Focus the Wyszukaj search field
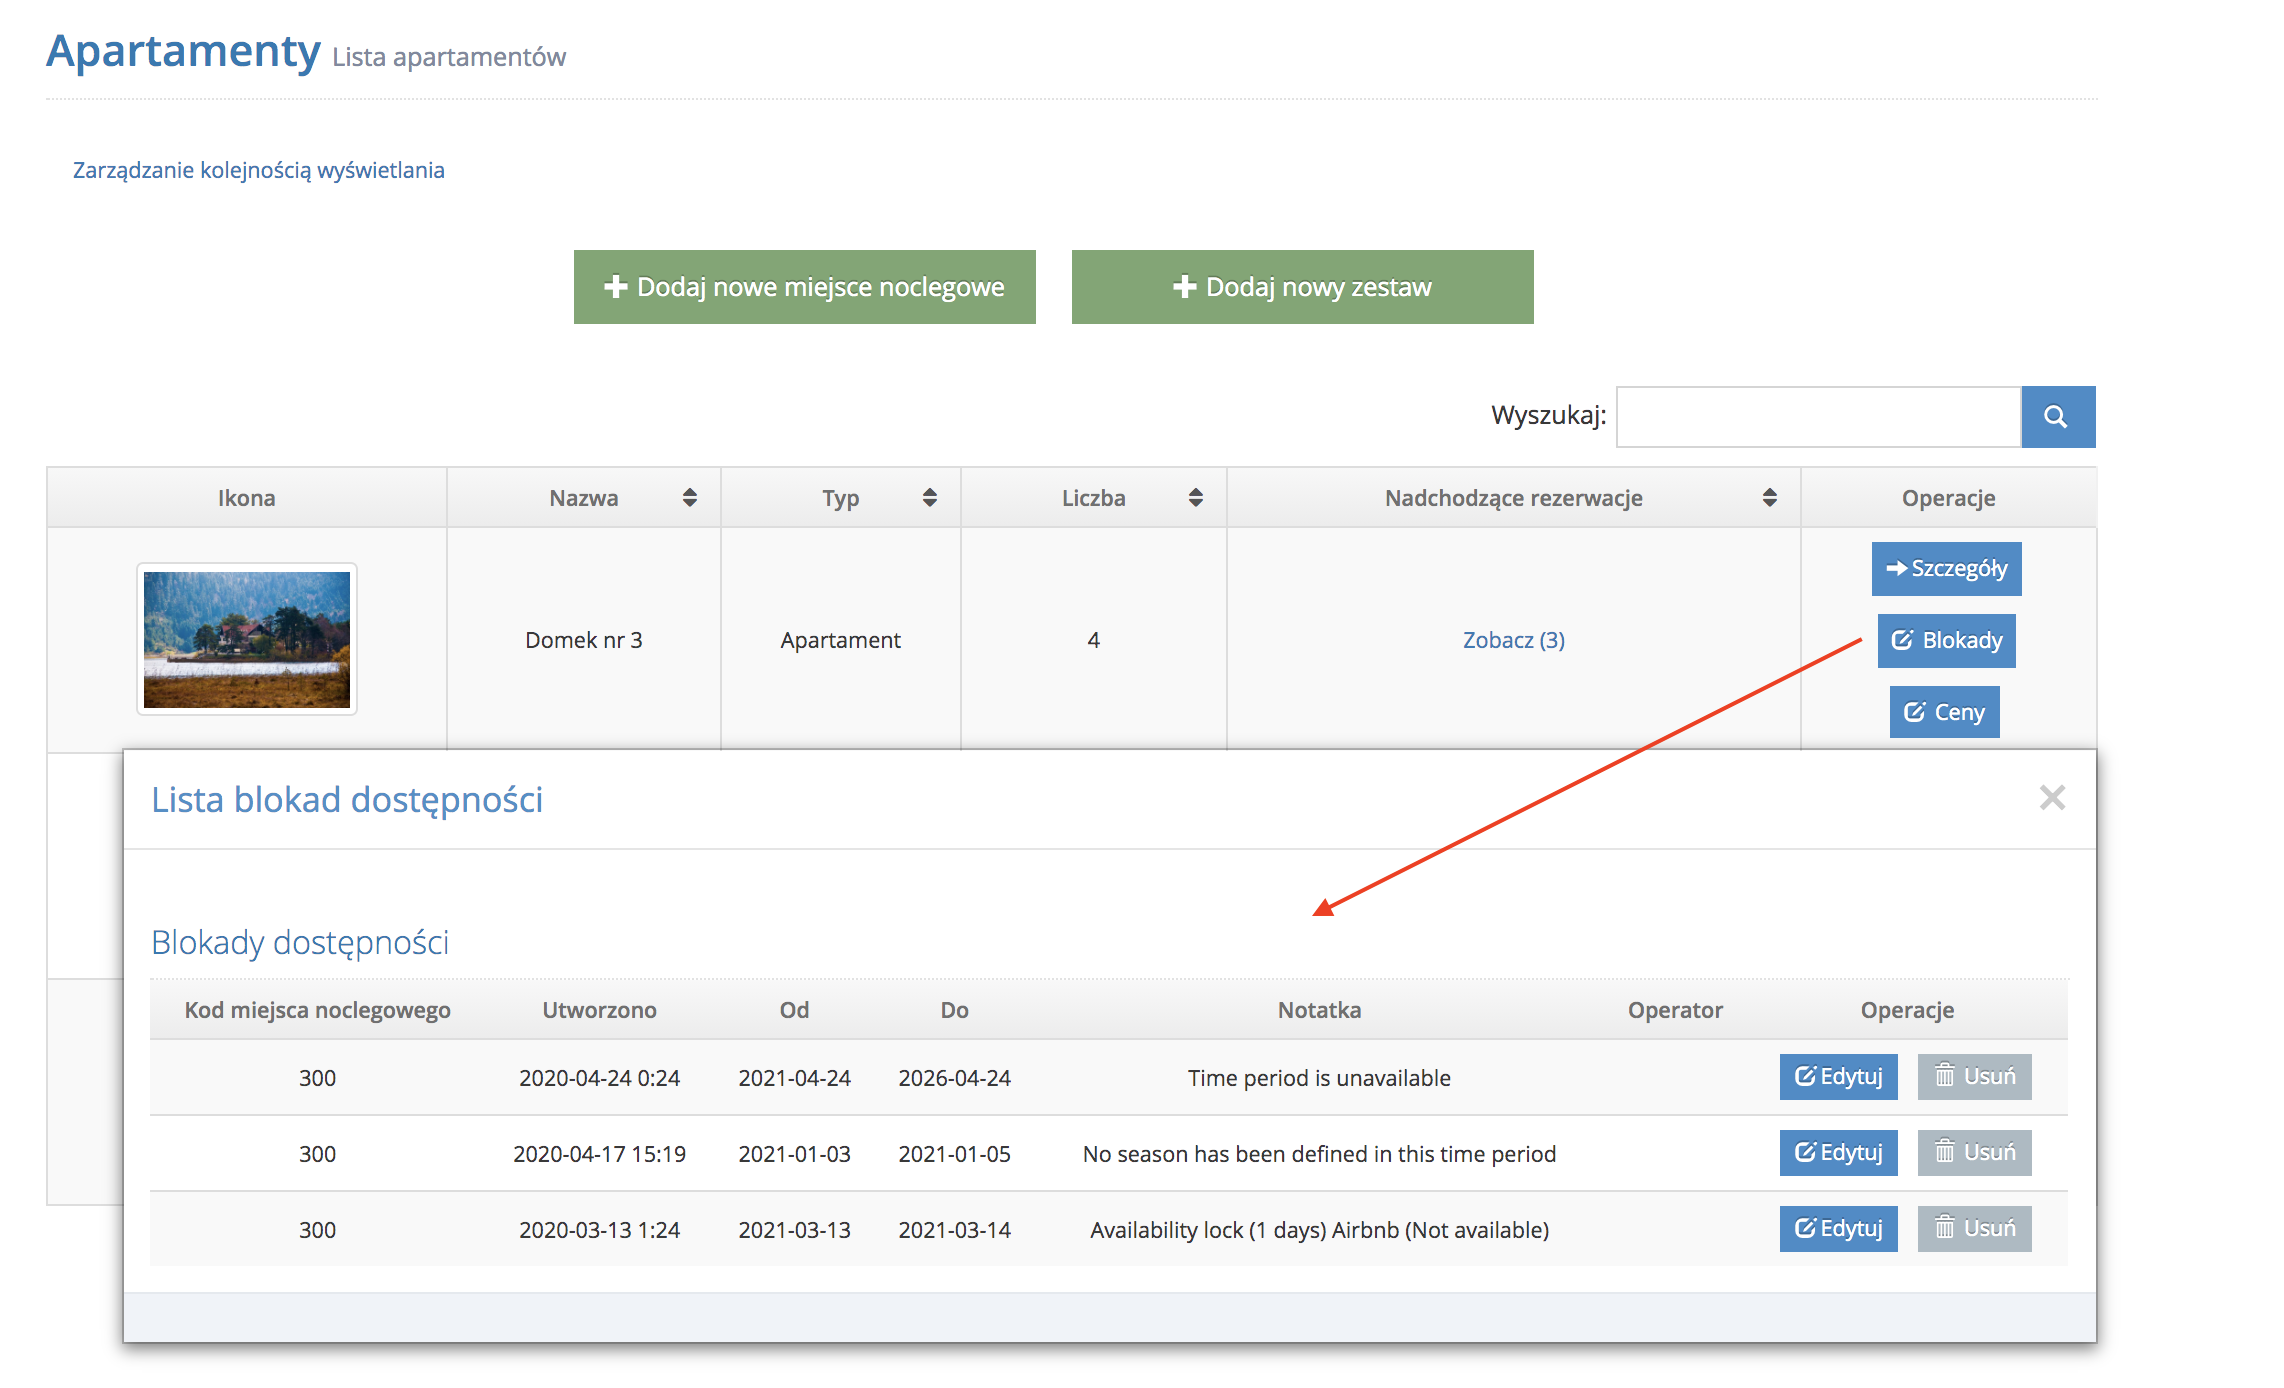This screenshot has height=1388, width=2284. [x=1817, y=417]
